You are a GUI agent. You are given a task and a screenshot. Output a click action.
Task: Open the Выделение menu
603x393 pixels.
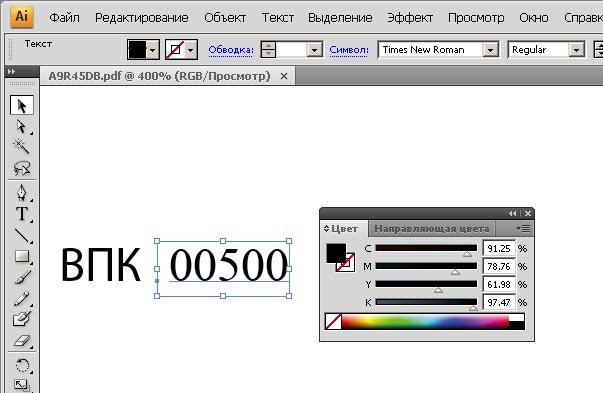coord(340,18)
